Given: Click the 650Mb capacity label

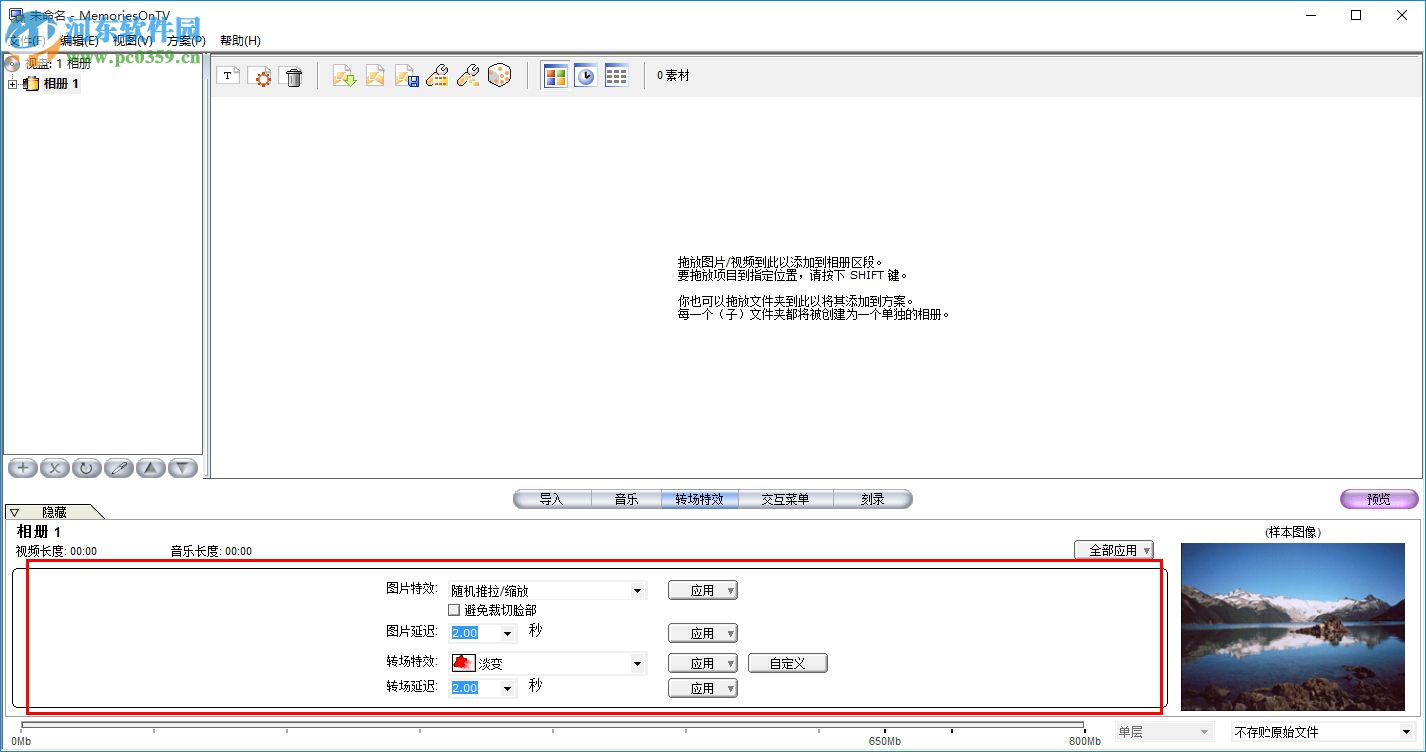Looking at the screenshot, I should (885, 742).
